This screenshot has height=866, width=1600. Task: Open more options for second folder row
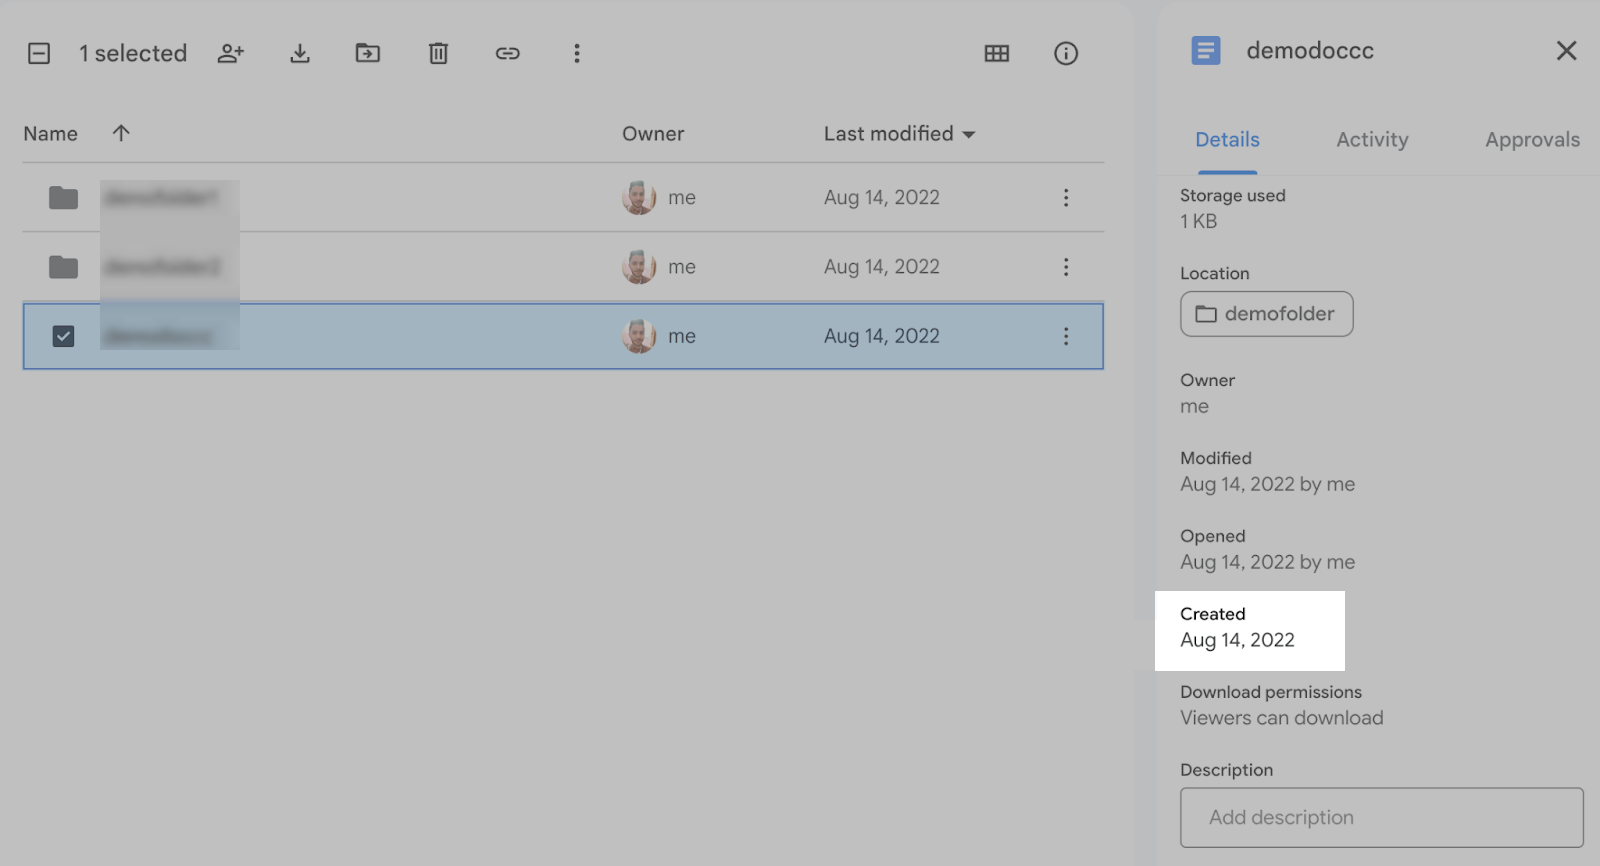coord(1066,267)
